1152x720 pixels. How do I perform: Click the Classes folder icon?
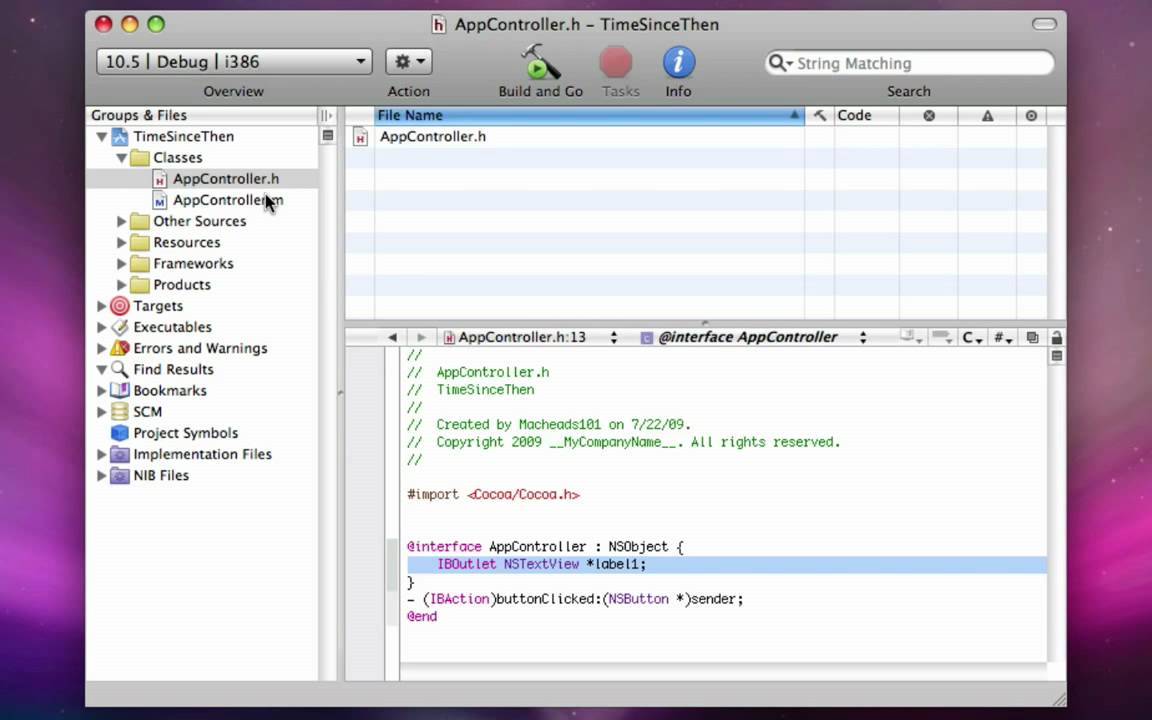(139, 158)
